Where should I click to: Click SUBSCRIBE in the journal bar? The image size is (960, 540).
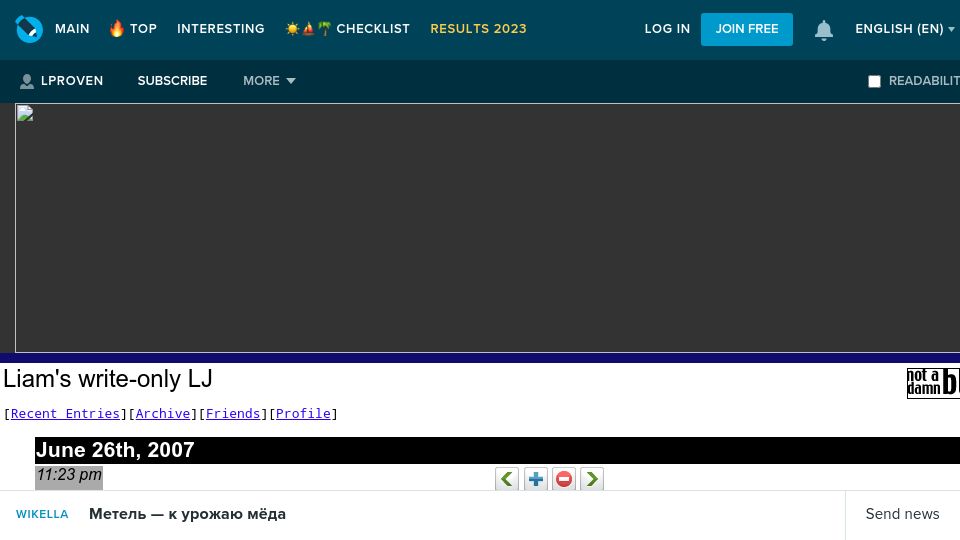(x=172, y=81)
